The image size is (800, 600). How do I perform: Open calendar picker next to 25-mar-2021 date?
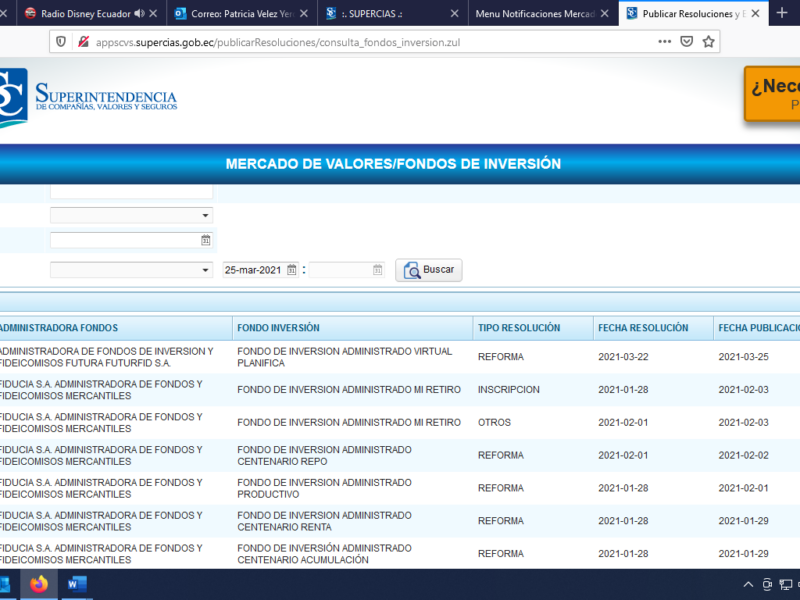click(x=292, y=270)
